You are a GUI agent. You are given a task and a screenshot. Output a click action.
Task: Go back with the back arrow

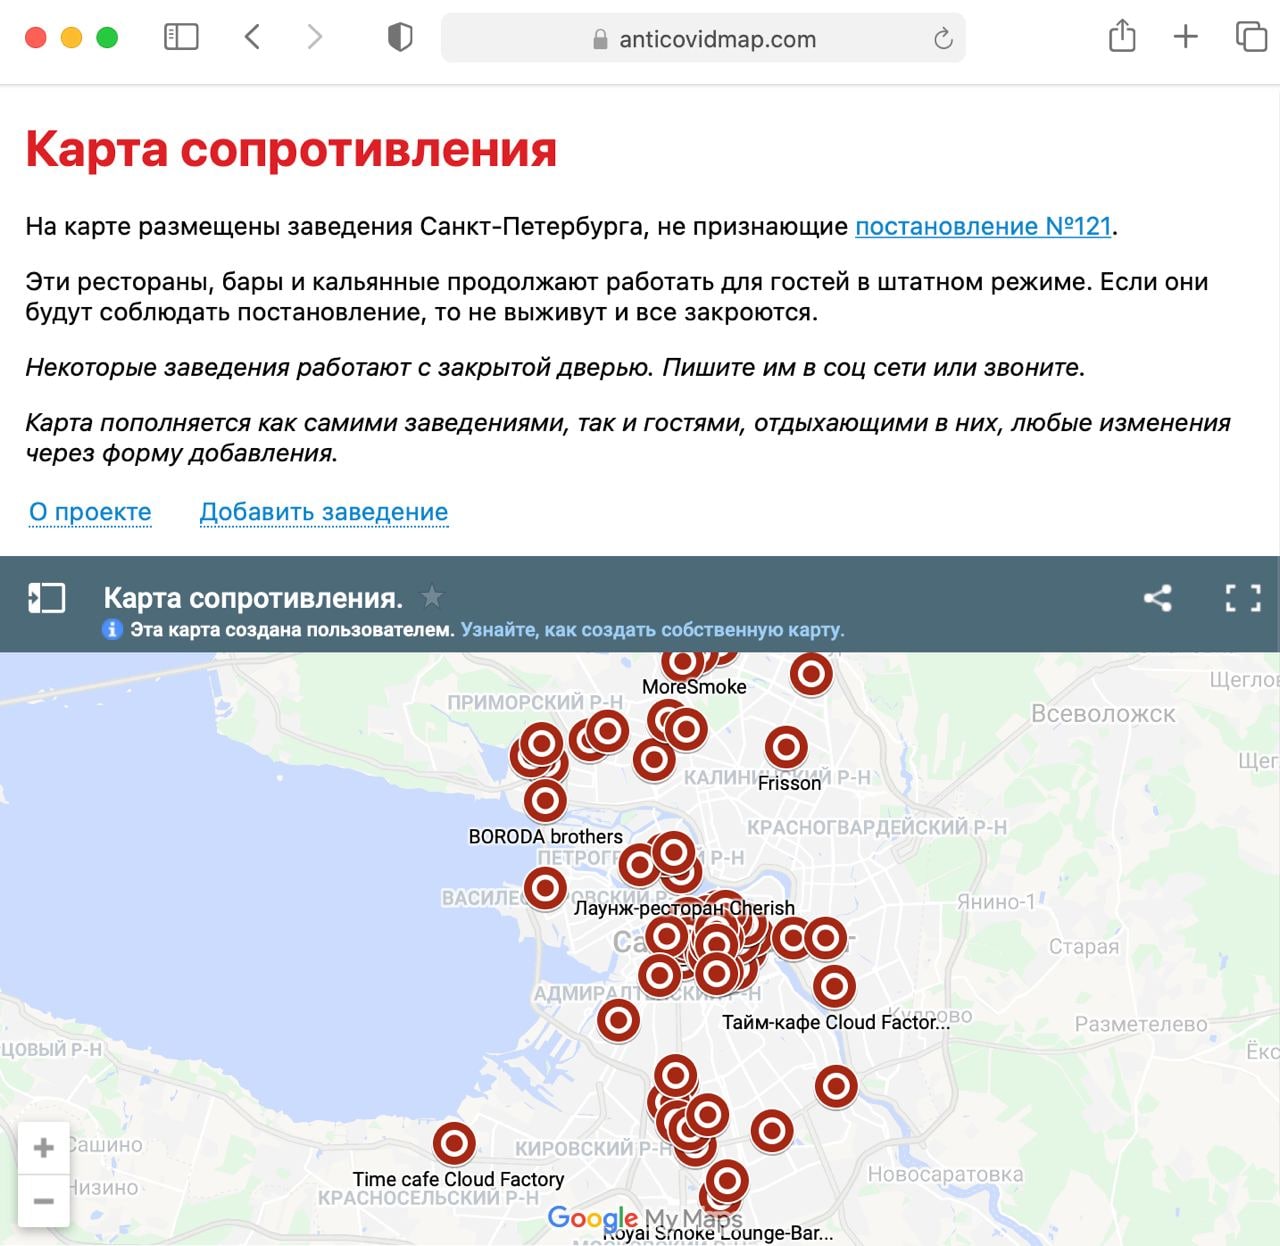click(252, 38)
